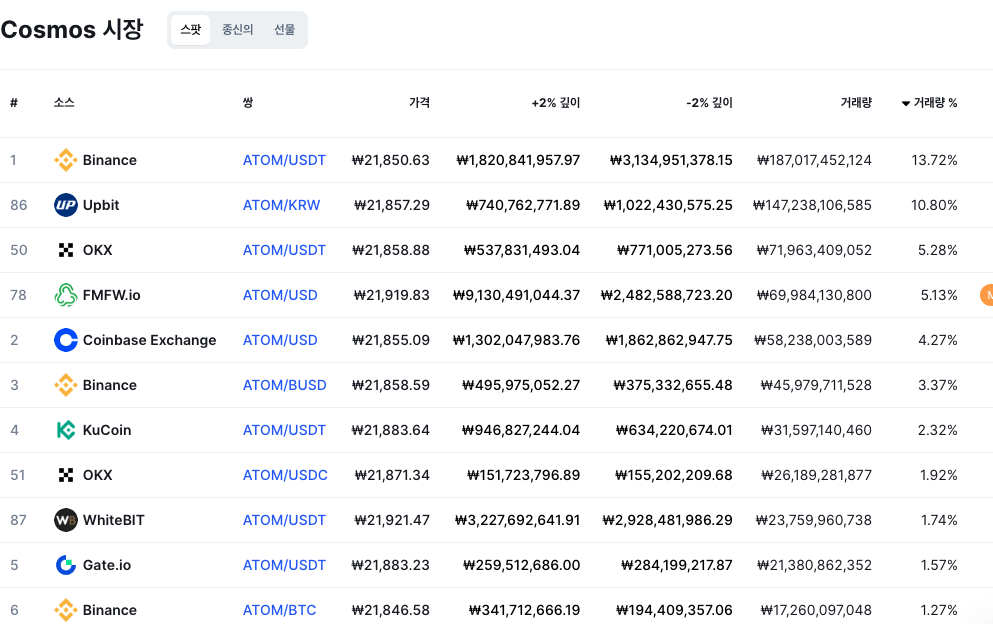The image size is (993, 624).
Task: Select rank number 78
Action: [x=18, y=295]
